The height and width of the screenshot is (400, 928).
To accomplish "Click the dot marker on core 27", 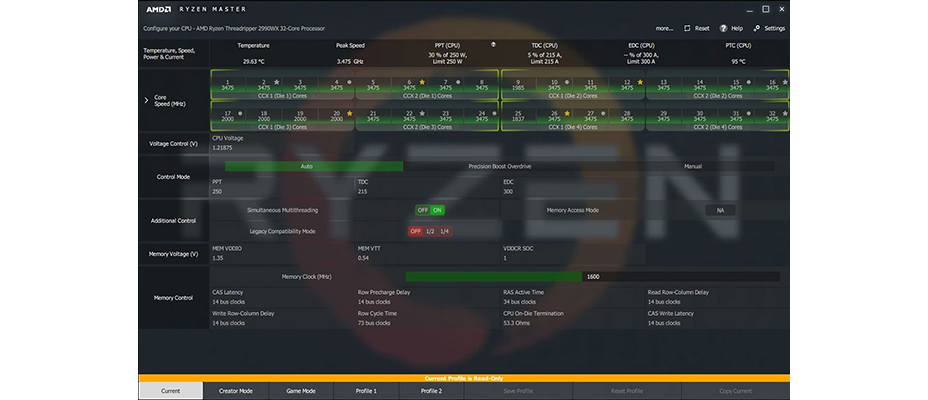I will 603,113.
